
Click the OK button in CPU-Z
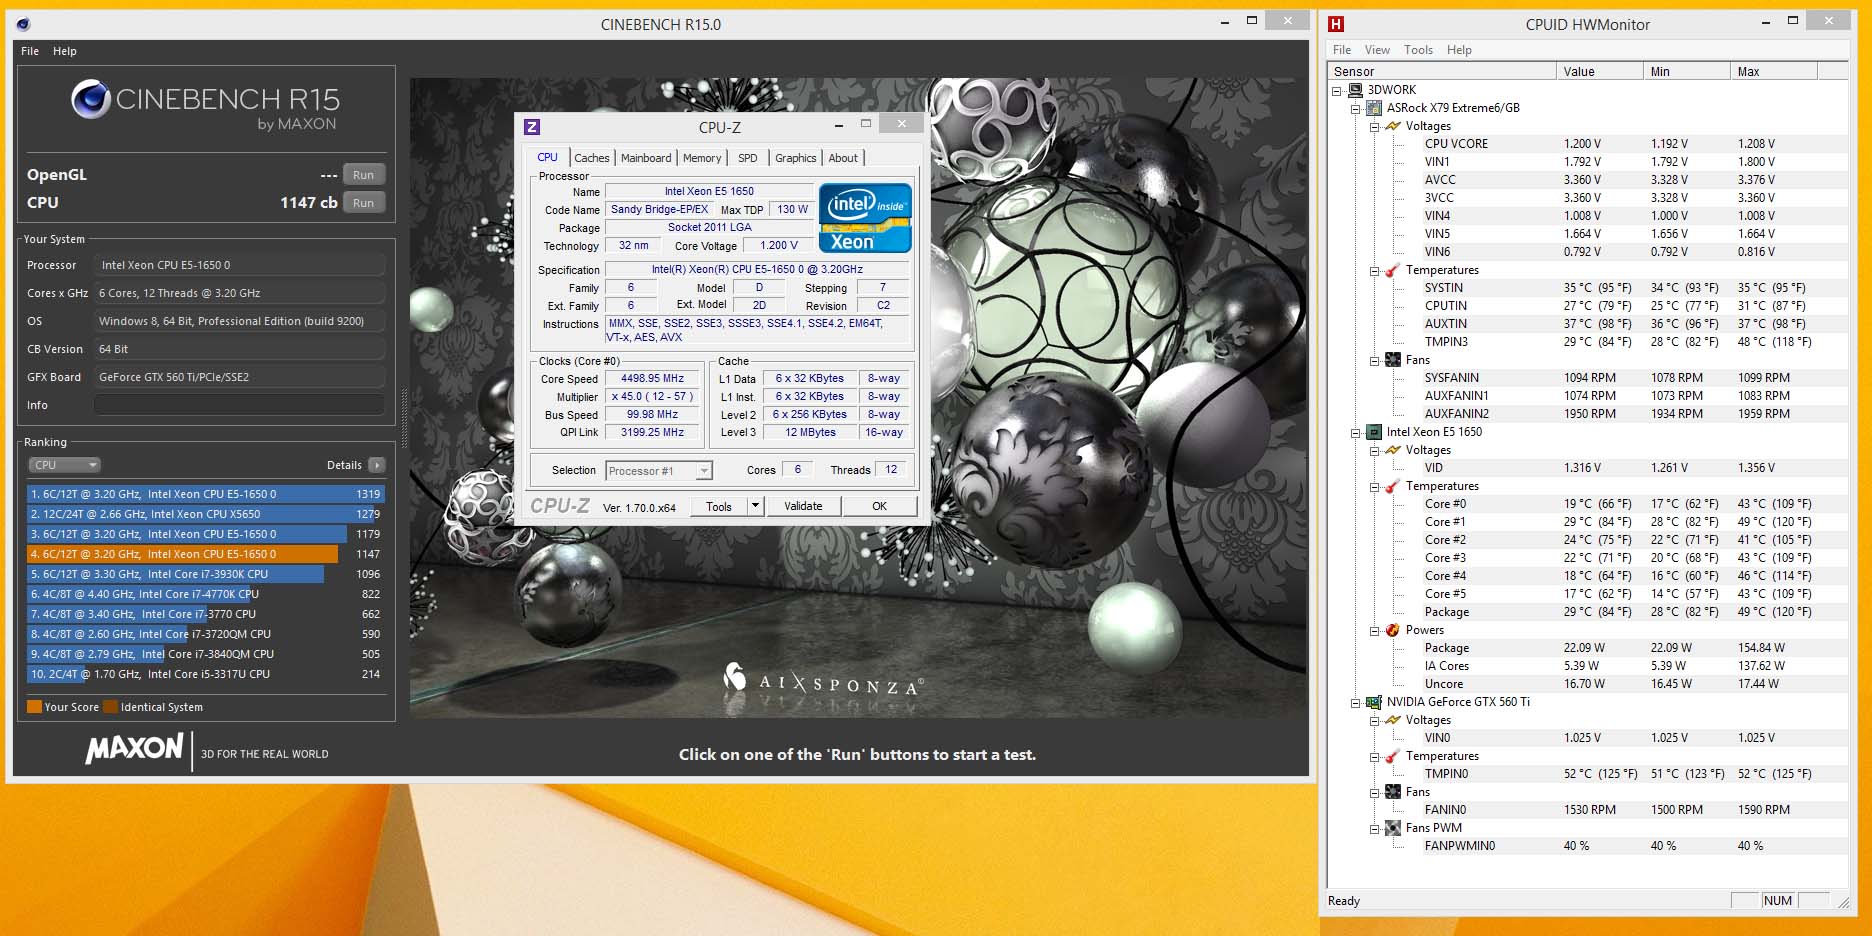tap(880, 506)
